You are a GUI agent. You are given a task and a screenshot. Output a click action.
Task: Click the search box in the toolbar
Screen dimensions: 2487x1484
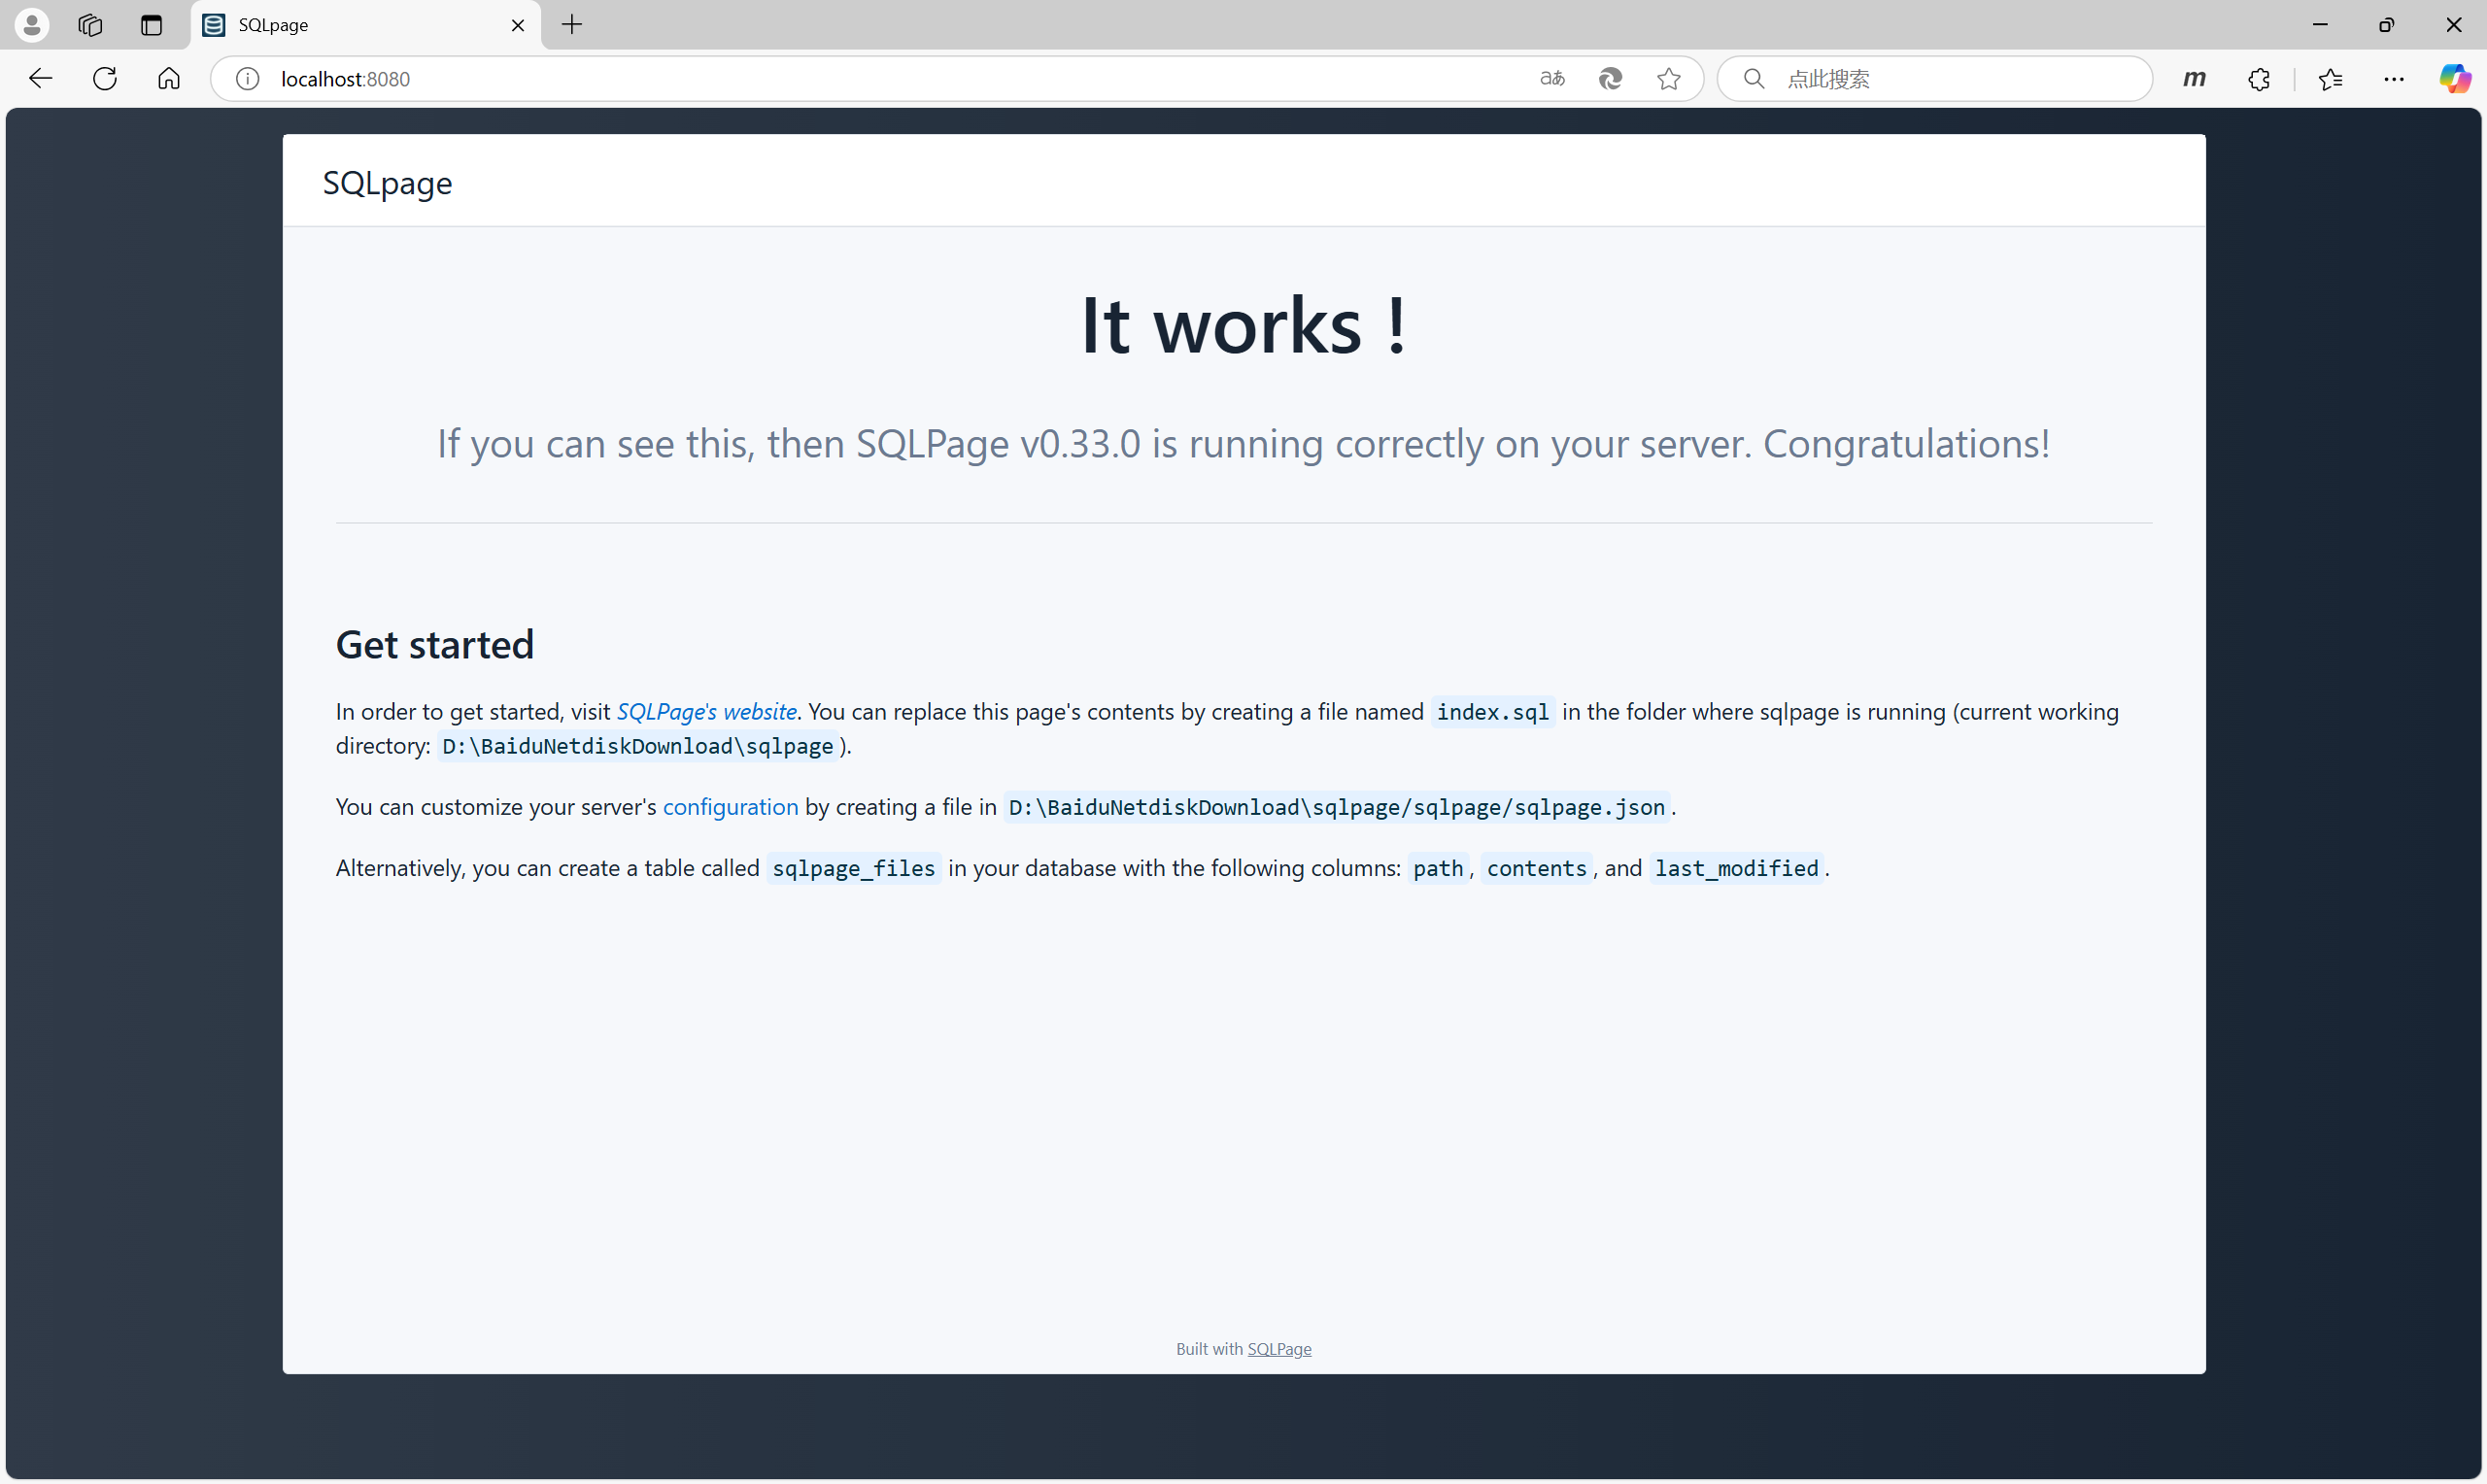pos(1930,78)
